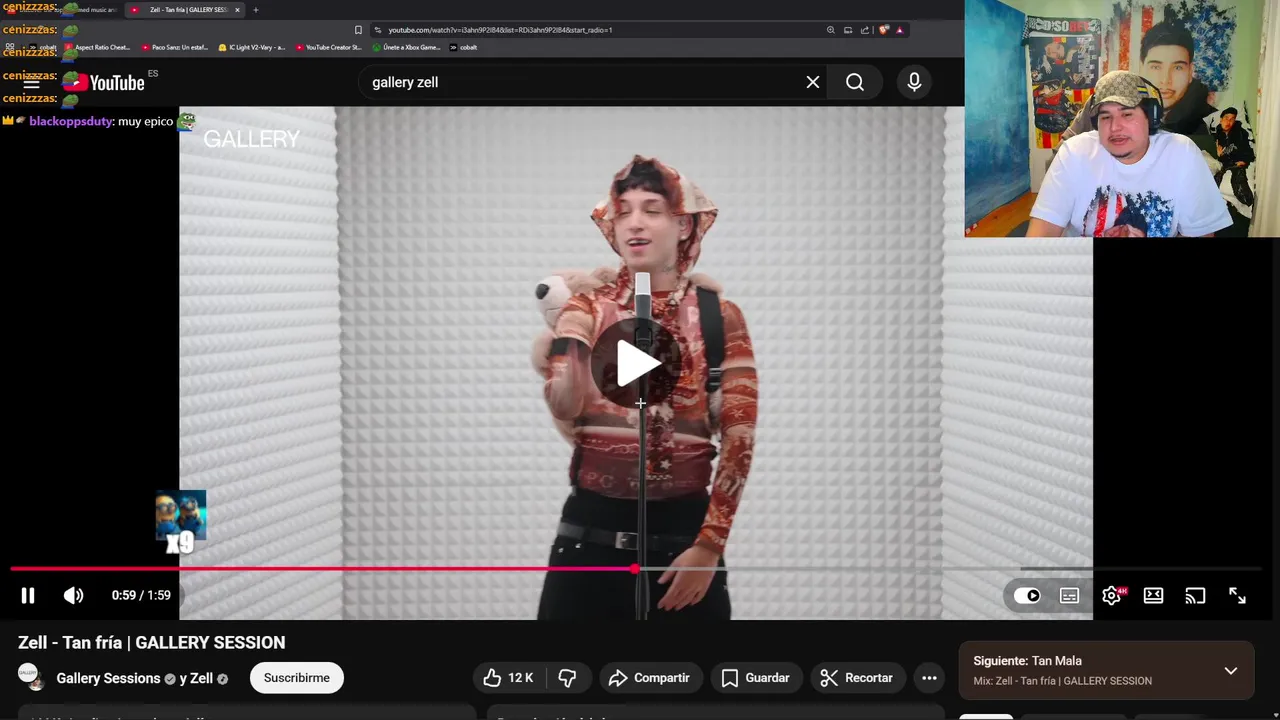The image size is (1280, 720).
Task: Open the Brave Rewards triangle icon
Action: point(899,30)
